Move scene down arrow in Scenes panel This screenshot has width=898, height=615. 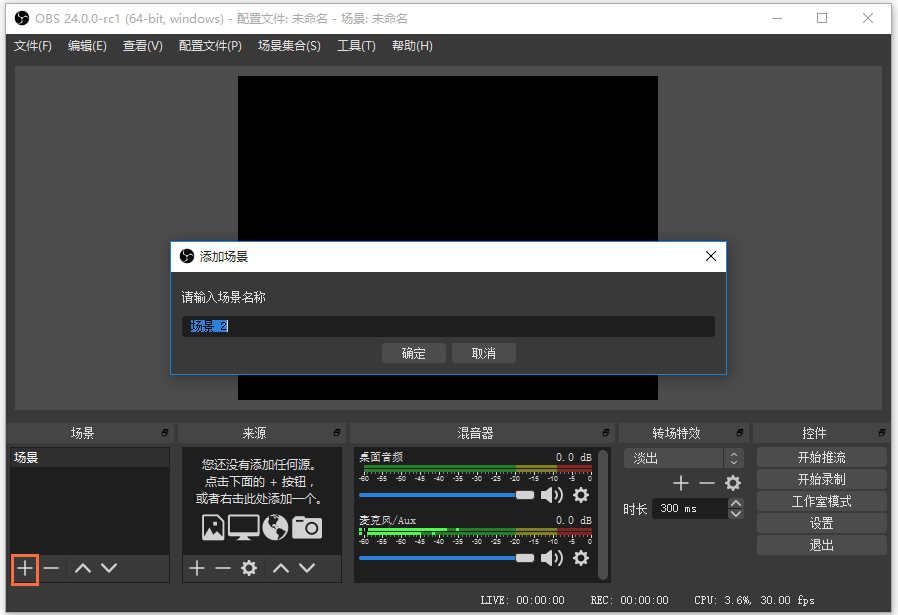[109, 569]
